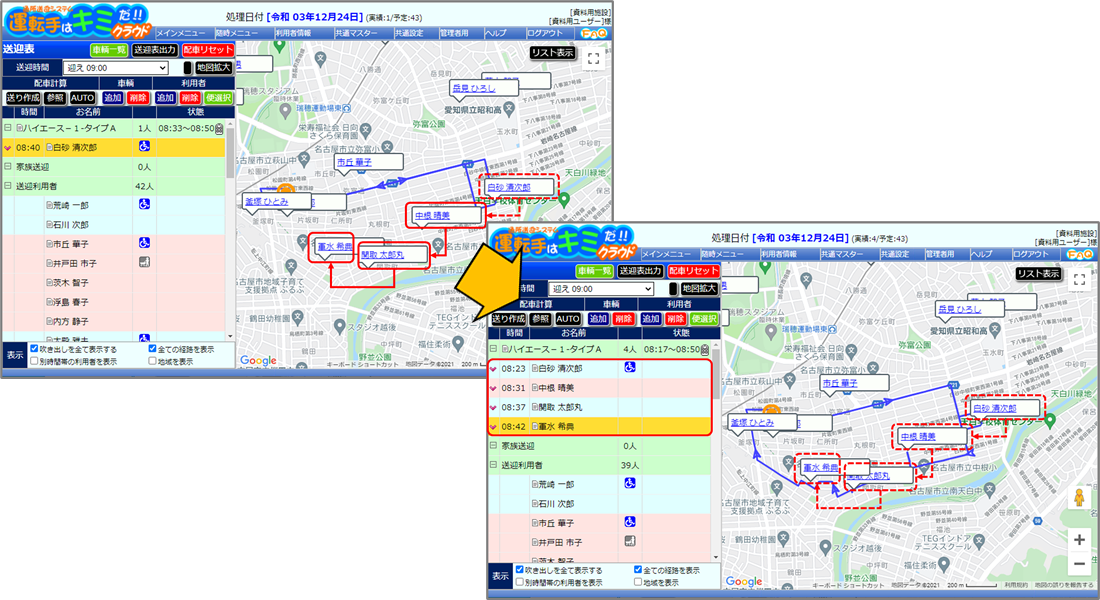The image size is (1100, 600).
Task: Collapse the 送迎利用者 39人 group
Action: [493, 465]
